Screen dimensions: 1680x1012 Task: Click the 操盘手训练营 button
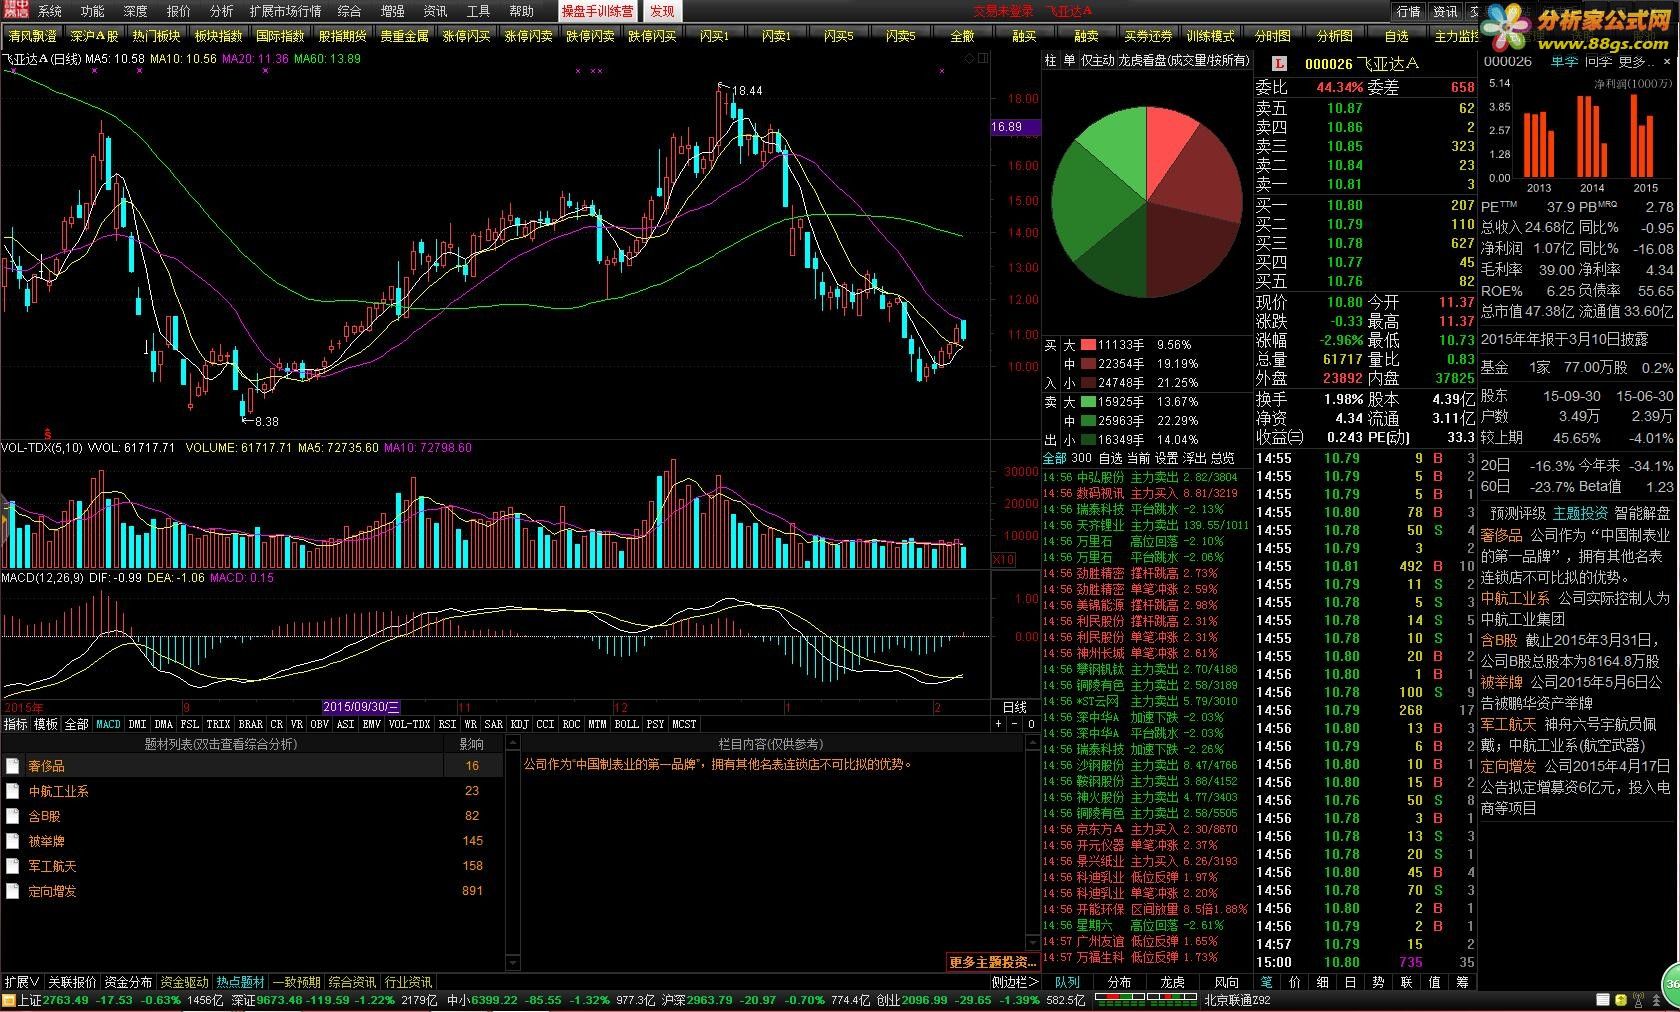pyautogui.click(x=597, y=11)
